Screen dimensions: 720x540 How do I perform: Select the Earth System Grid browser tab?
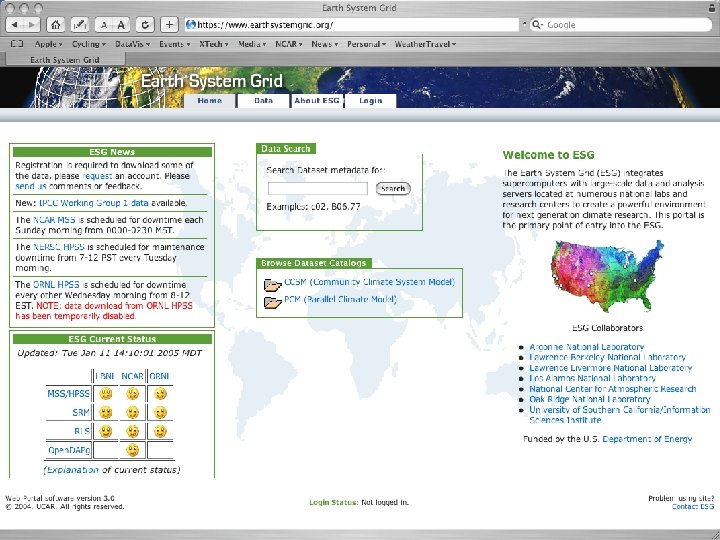coord(65,60)
